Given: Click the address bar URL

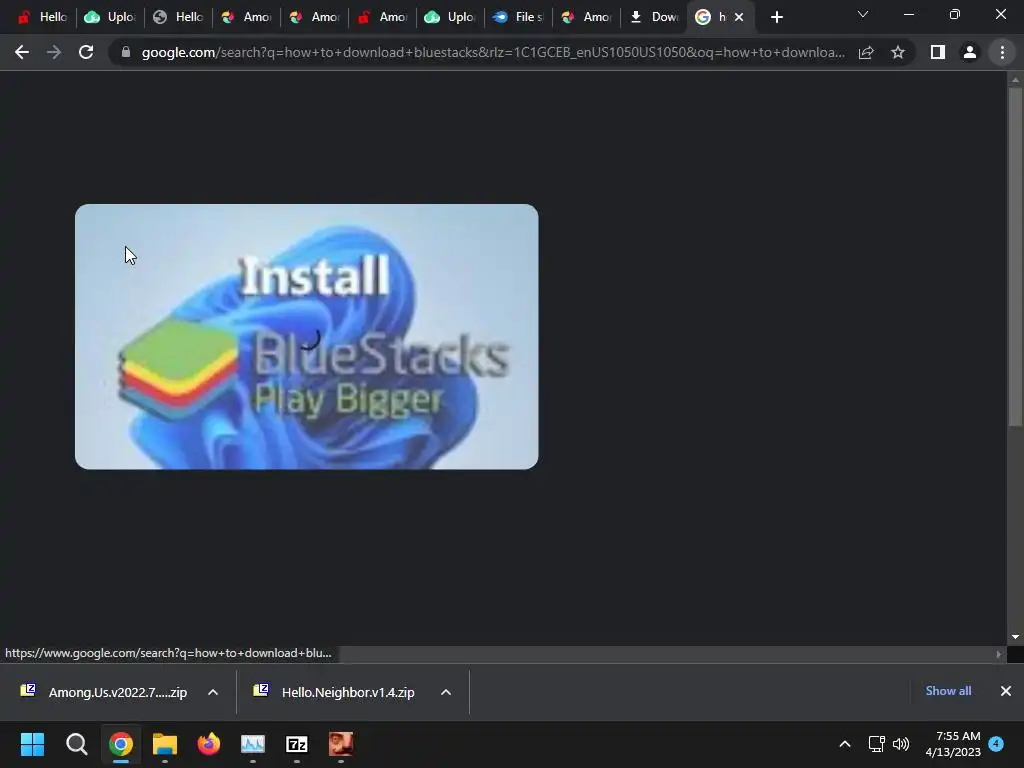Looking at the screenshot, I should click(x=493, y=52).
